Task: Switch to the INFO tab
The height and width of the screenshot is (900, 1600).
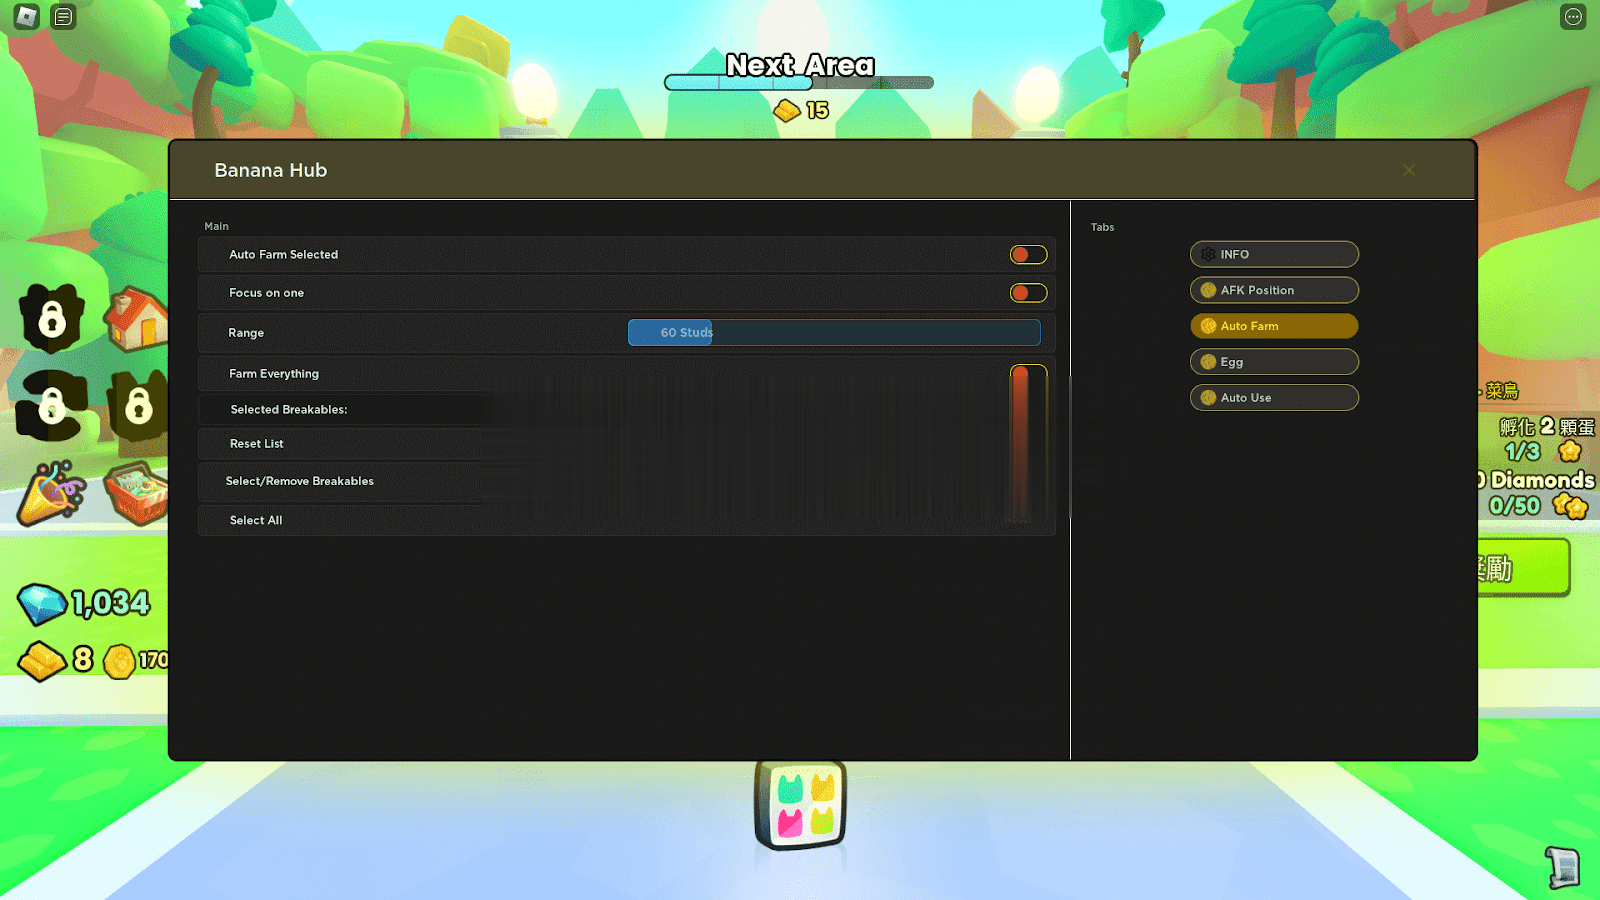Action: tap(1274, 255)
